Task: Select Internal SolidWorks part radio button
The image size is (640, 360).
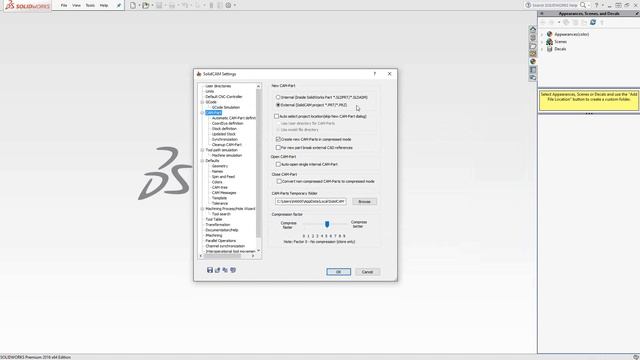Action: coord(278,97)
